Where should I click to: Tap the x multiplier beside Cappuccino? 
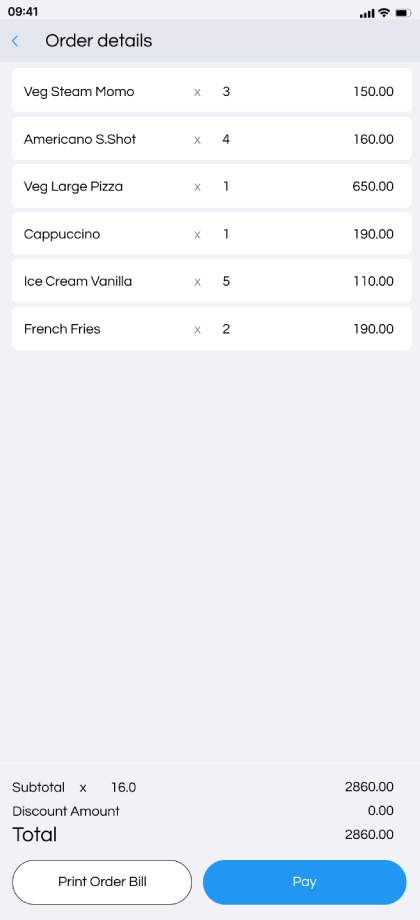coord(197,235)
